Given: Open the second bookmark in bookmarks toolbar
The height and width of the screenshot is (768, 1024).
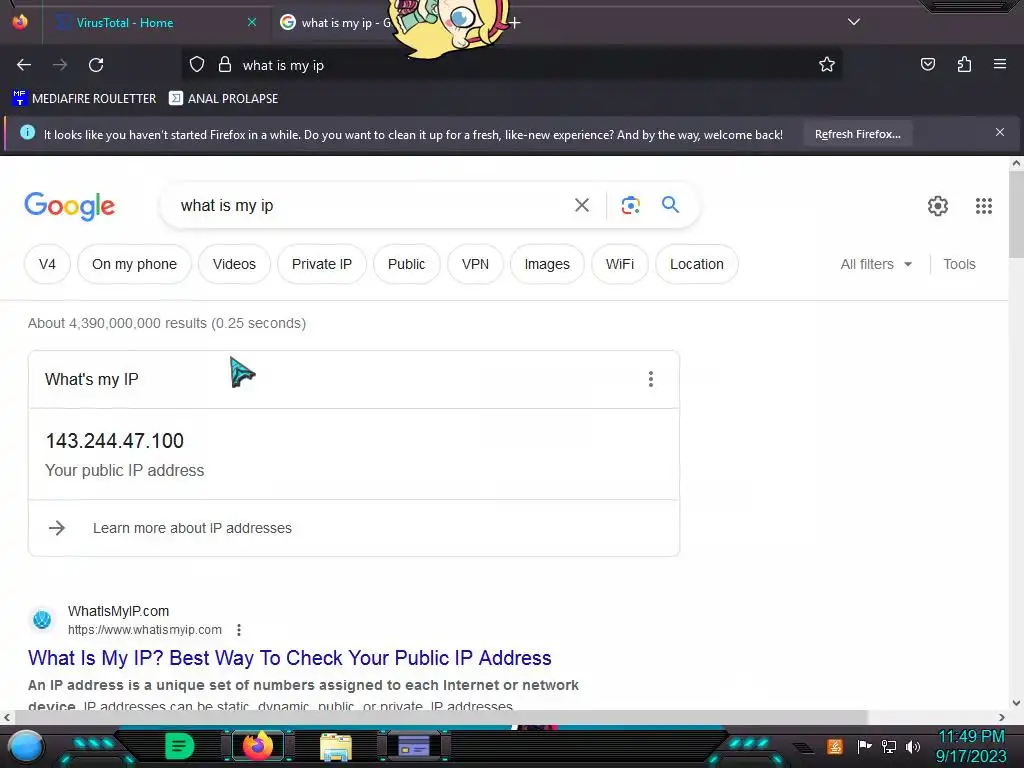Looking at the screenshot, I should pyautogui.click(x=223, y=99).
